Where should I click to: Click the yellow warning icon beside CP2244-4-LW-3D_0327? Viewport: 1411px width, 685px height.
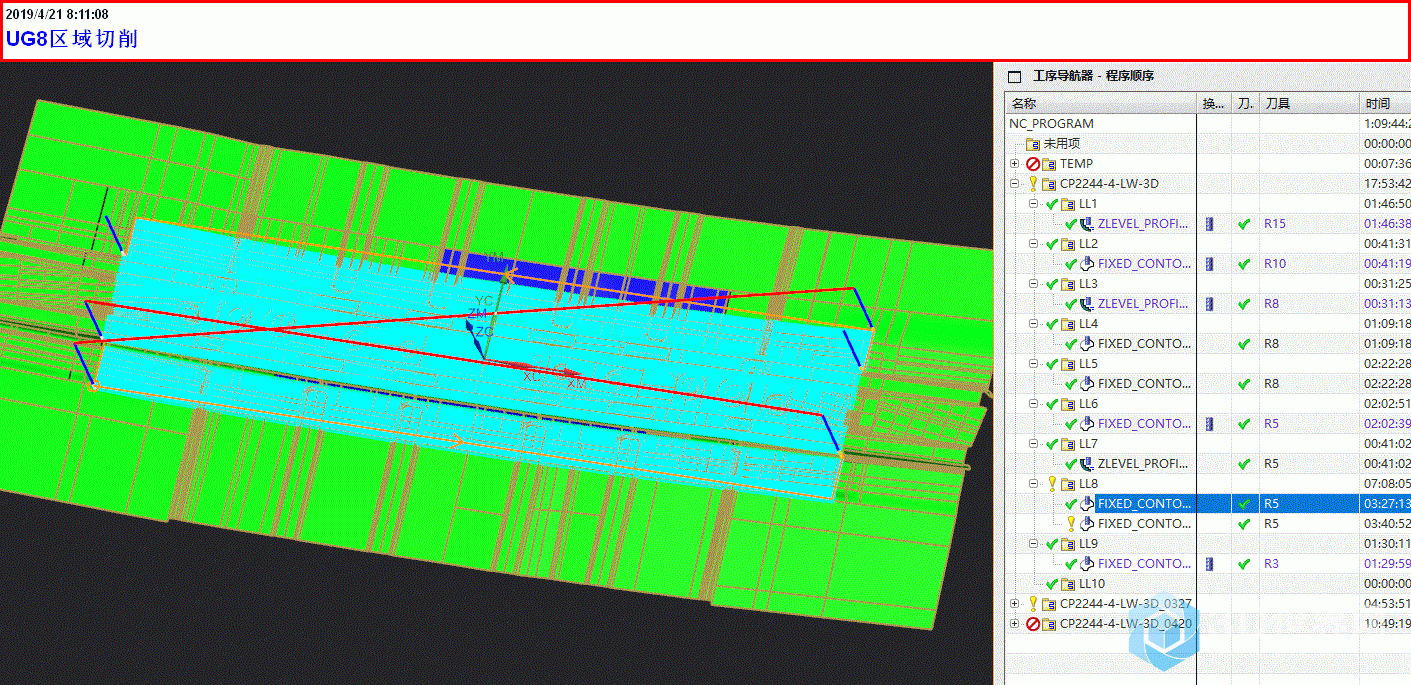tap(1033, 604)
